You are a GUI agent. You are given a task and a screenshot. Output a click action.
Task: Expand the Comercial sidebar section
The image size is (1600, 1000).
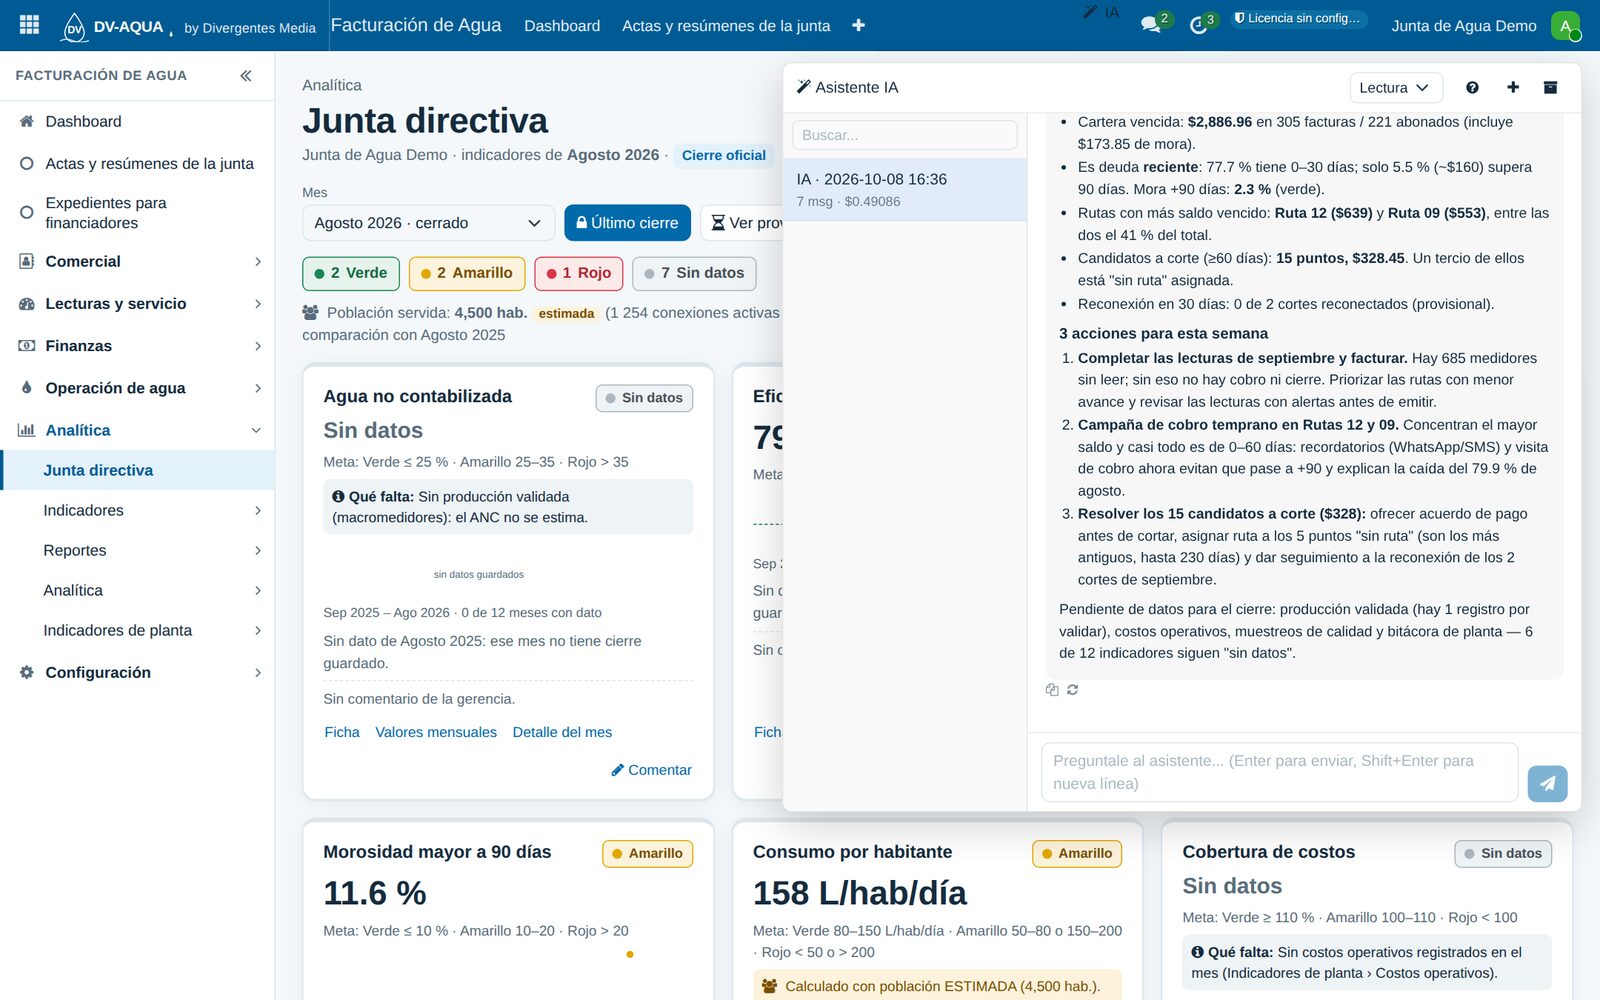[137, 262]
